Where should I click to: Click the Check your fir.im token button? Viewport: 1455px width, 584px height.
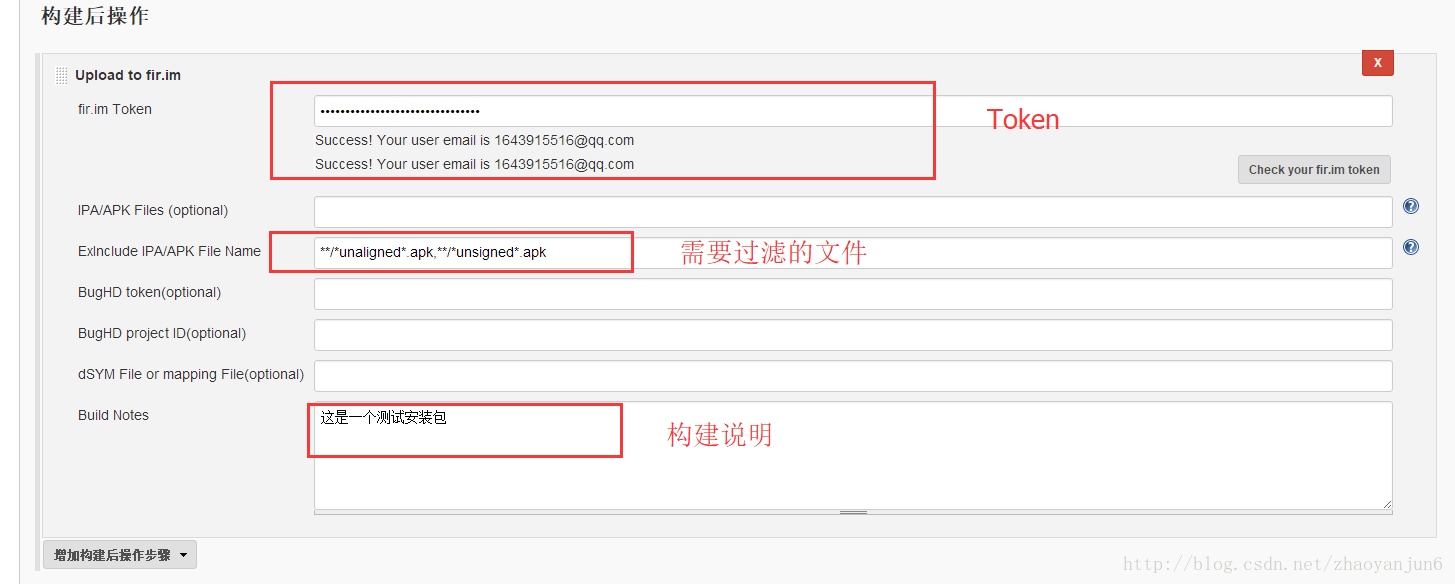[1314, 170]
